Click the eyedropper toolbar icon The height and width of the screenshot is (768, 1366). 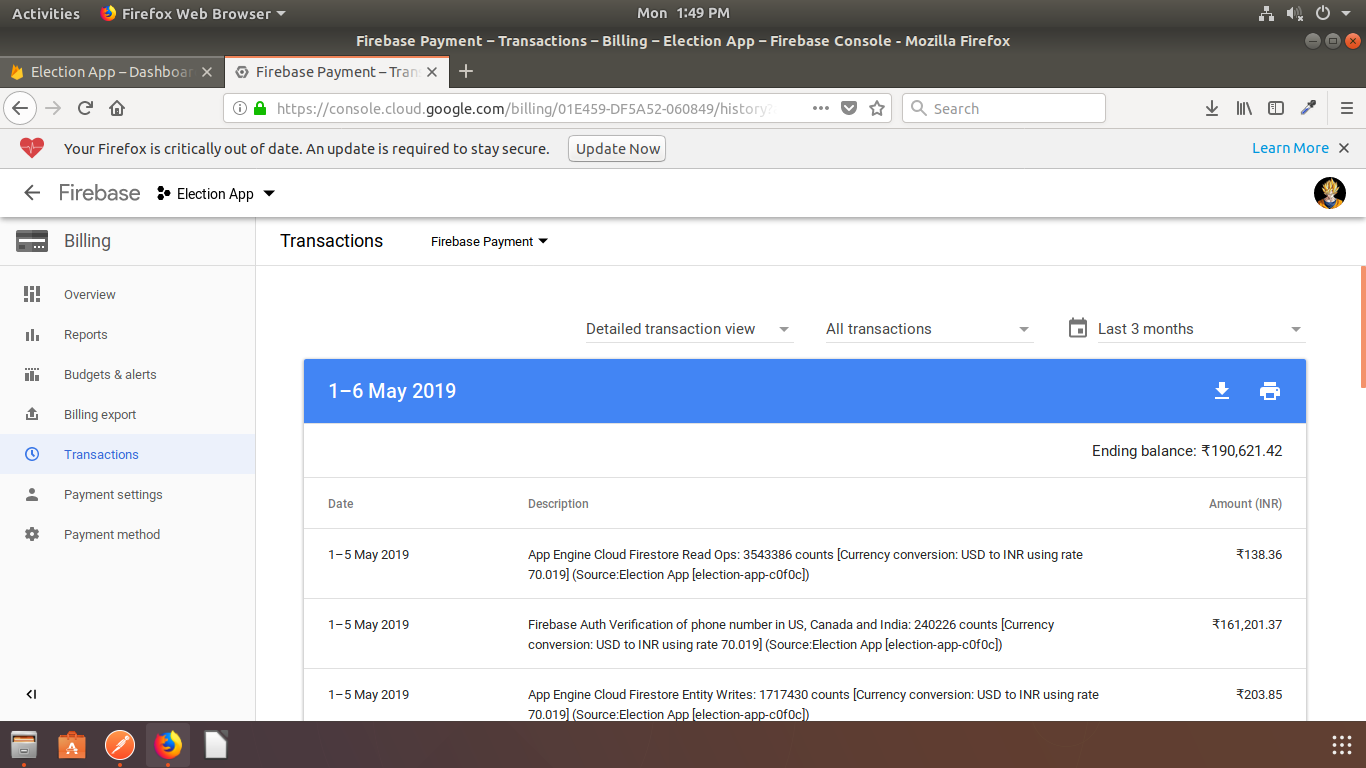point(1308,108)
